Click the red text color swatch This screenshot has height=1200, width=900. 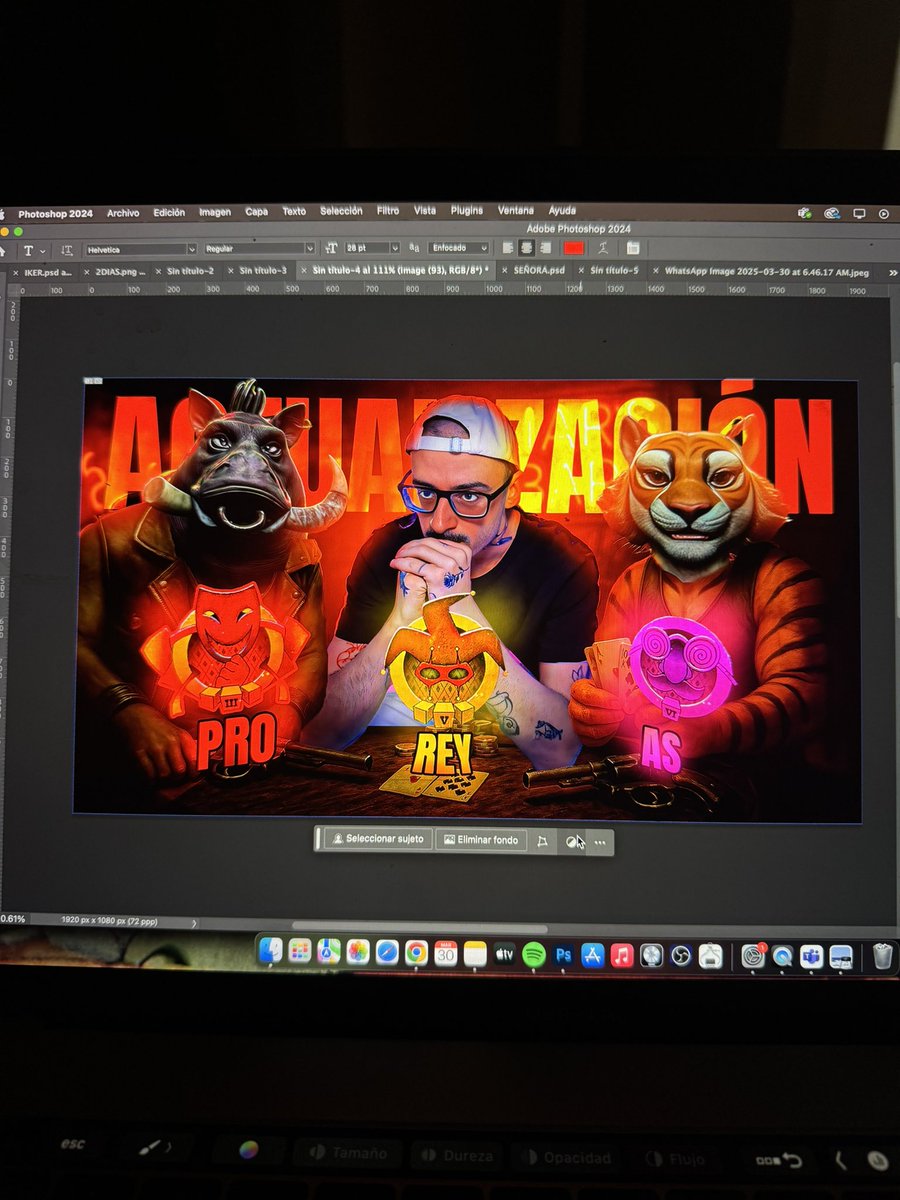point(573,248)
